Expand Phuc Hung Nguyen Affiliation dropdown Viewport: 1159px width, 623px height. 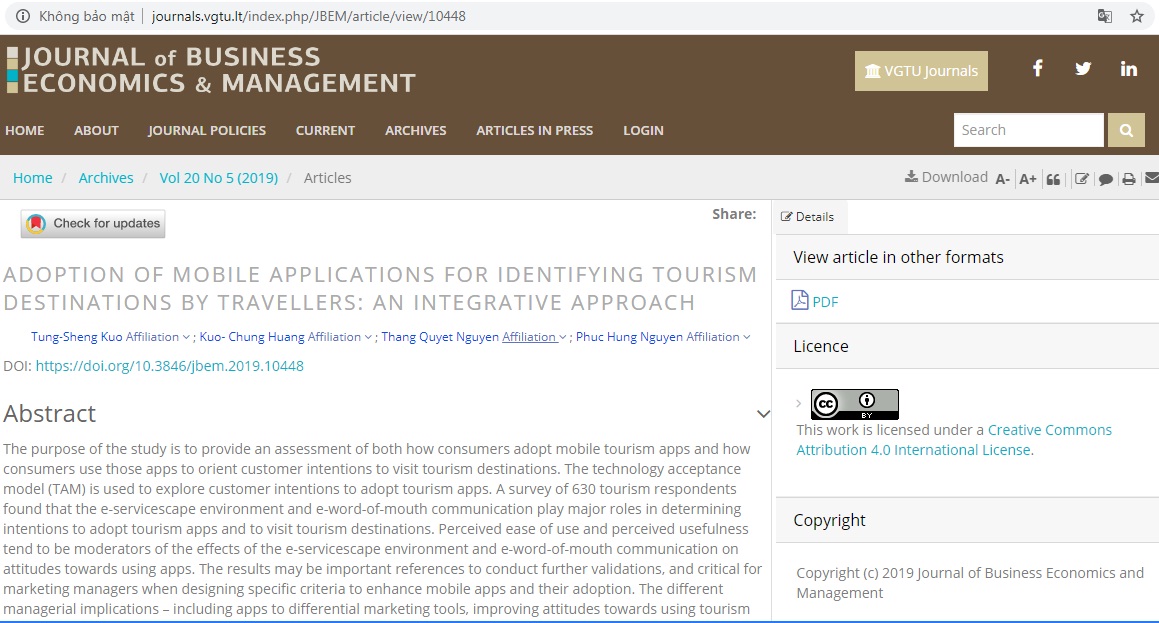point(718,337)
